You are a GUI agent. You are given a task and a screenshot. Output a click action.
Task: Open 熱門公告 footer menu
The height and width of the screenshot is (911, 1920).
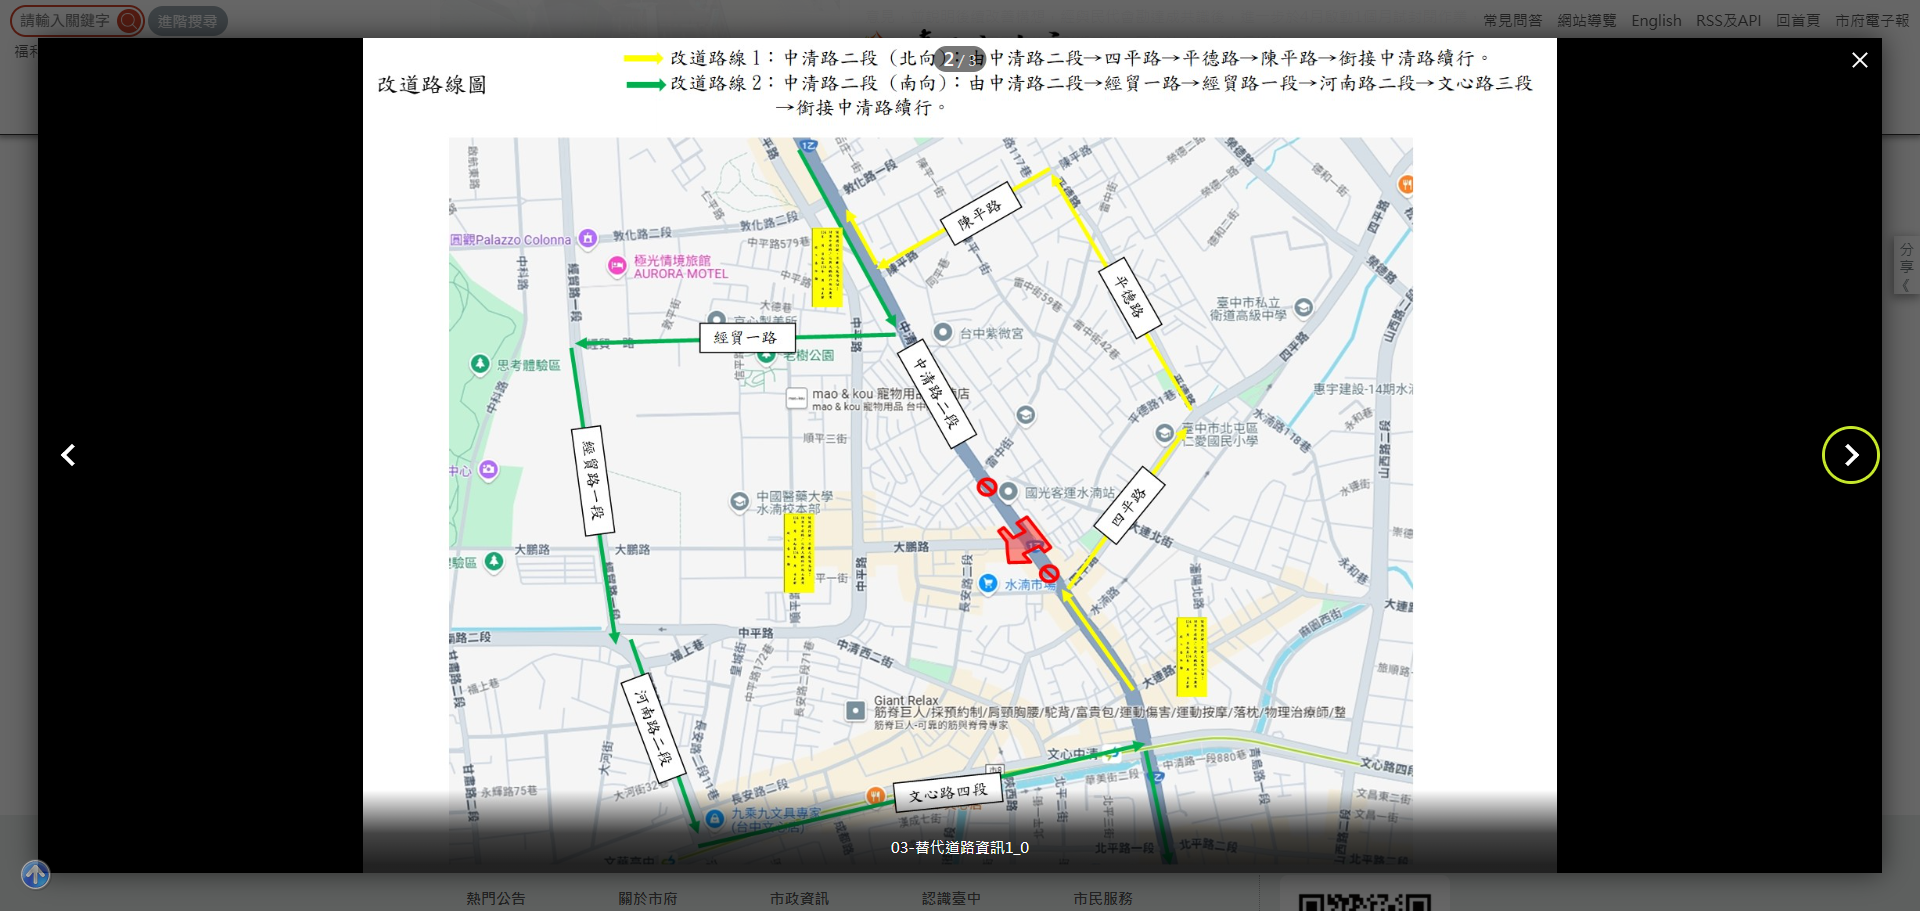pos(496,898)
